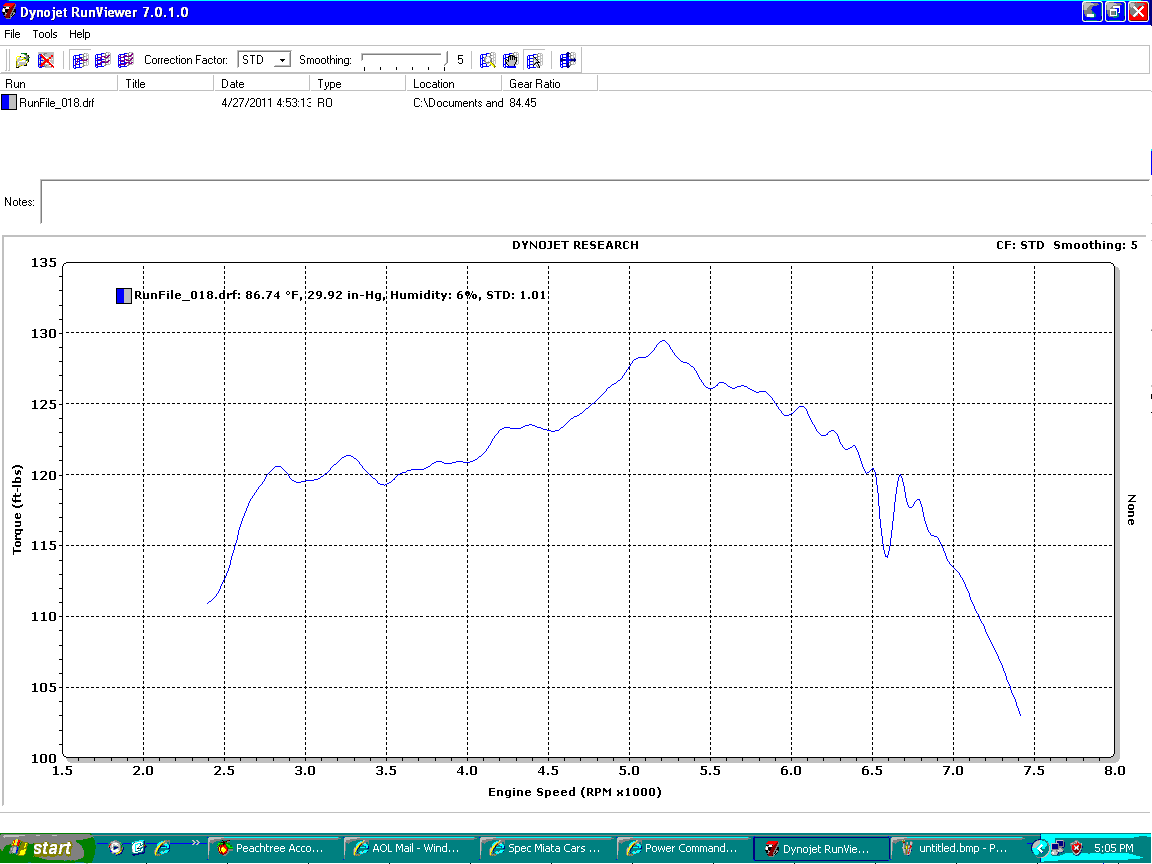Click the middle quick launch icon
Viewport: 1152px width, 864px height.
point(139,848)
